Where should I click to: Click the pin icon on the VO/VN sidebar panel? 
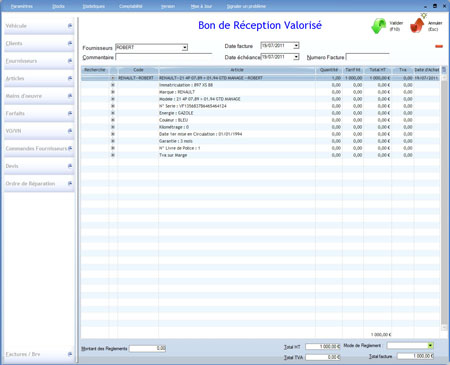(x=70, y=131)
